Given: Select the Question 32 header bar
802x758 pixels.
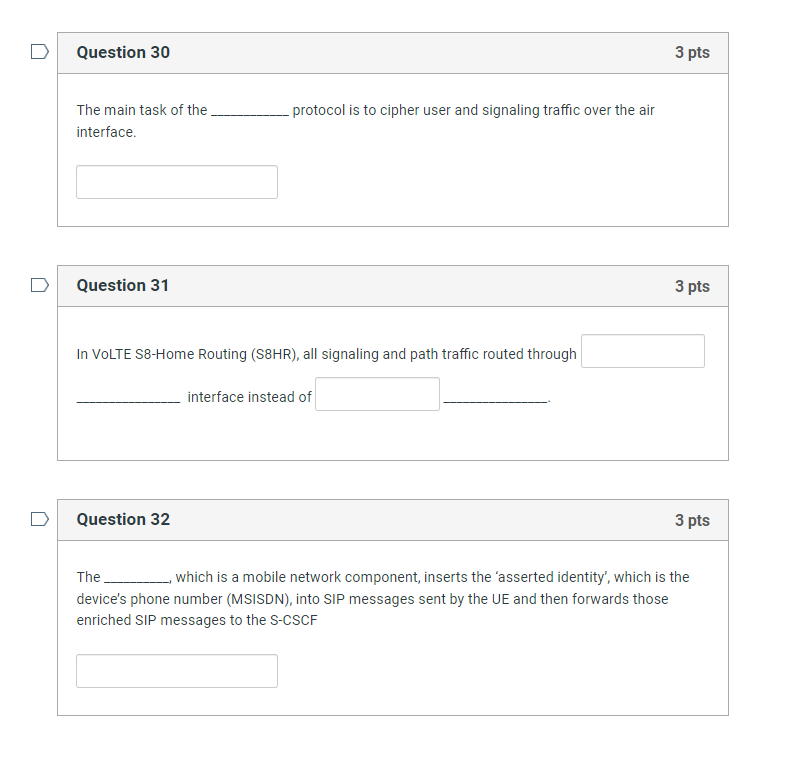Looking at the screenshot, I should tap(392, 520).
